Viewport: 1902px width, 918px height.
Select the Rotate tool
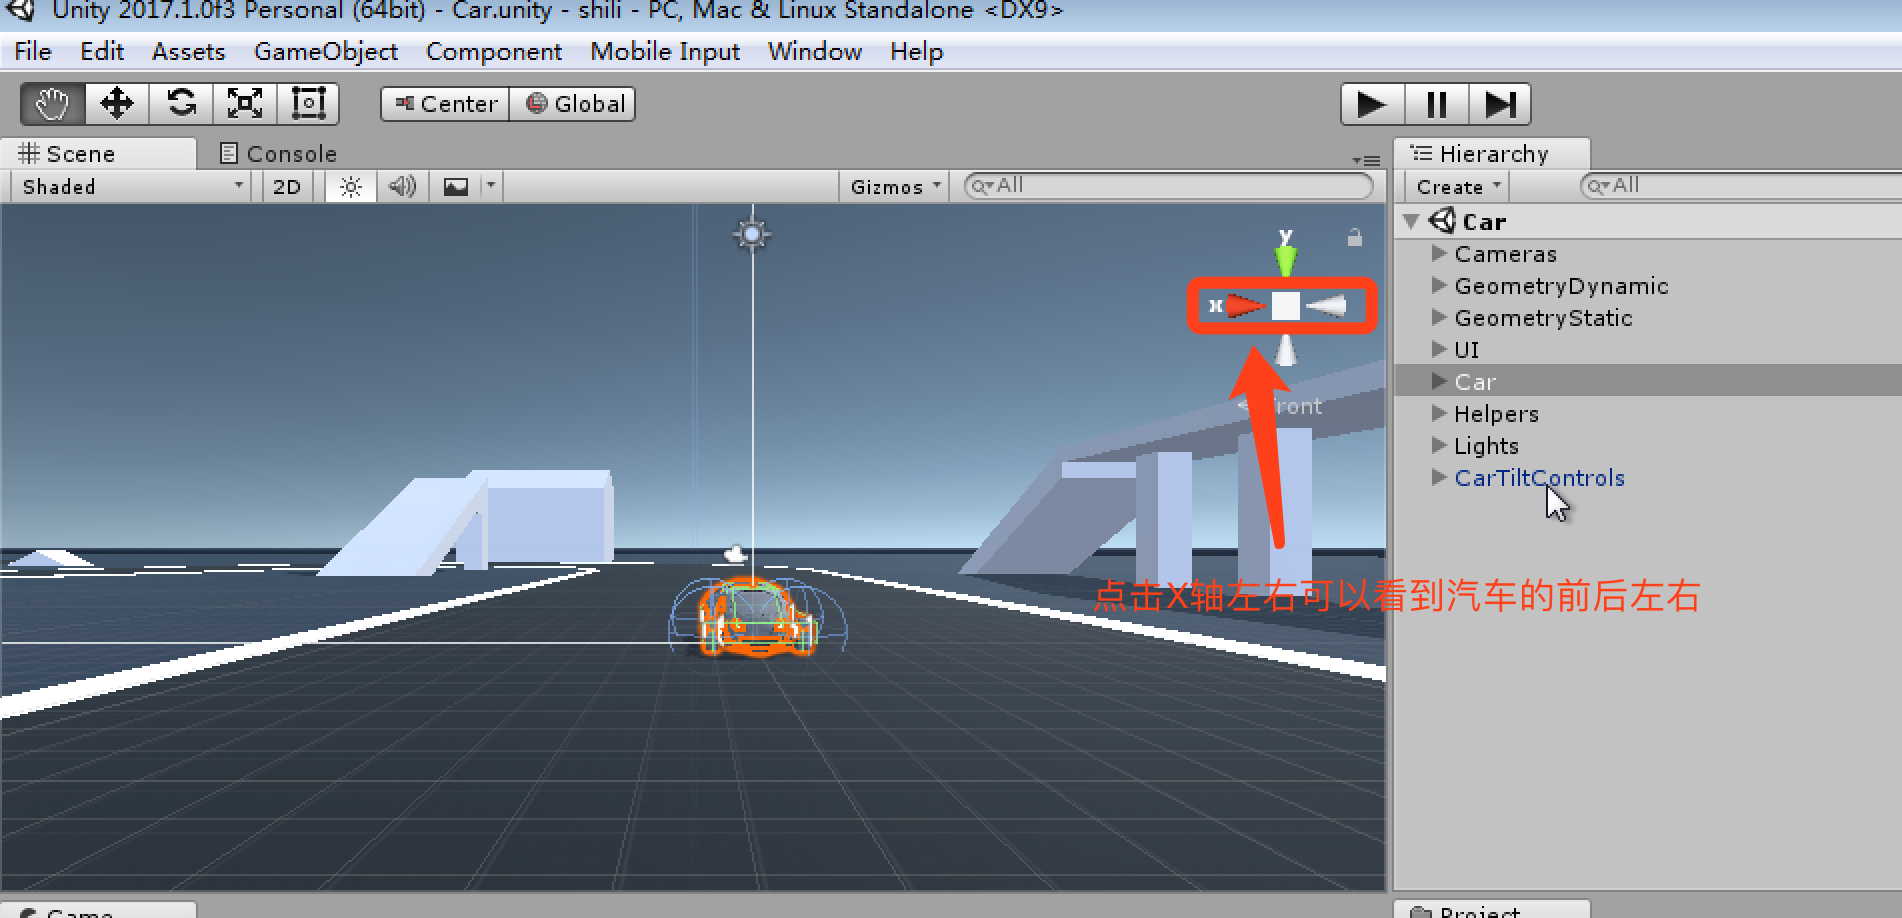point(181,103)
